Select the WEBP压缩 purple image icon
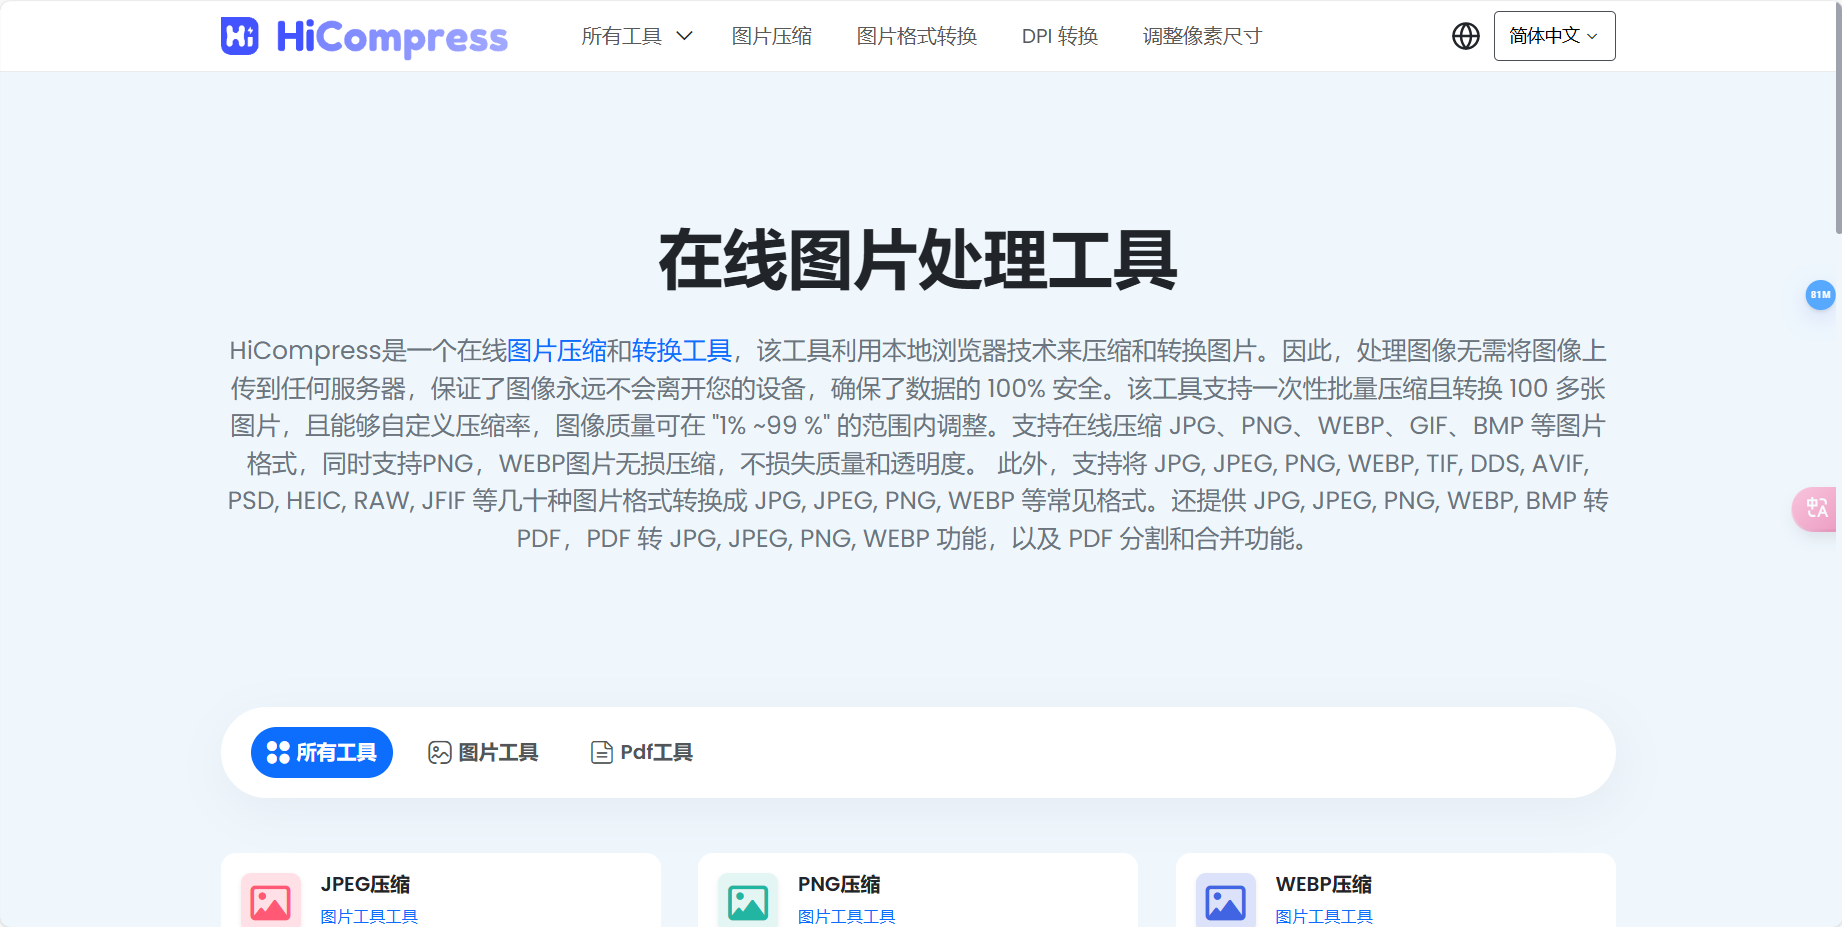Image resolution: width=1842 pixels, height=927 pixels. pos(1225,899)
